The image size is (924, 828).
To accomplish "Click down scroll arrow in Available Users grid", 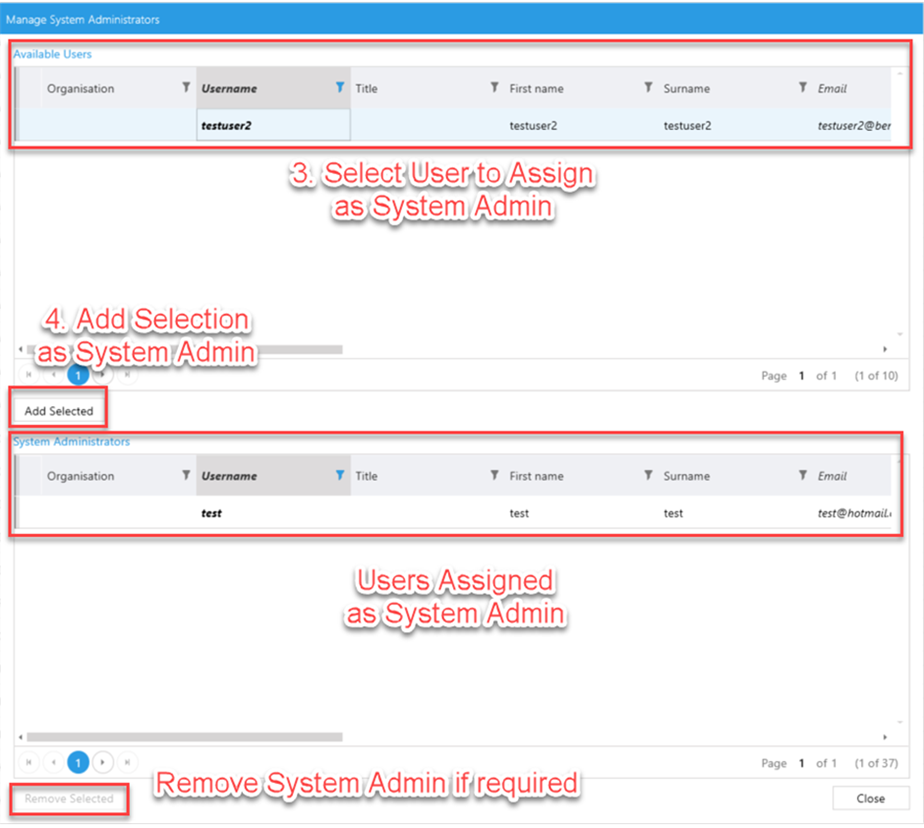I will point(900,334).
